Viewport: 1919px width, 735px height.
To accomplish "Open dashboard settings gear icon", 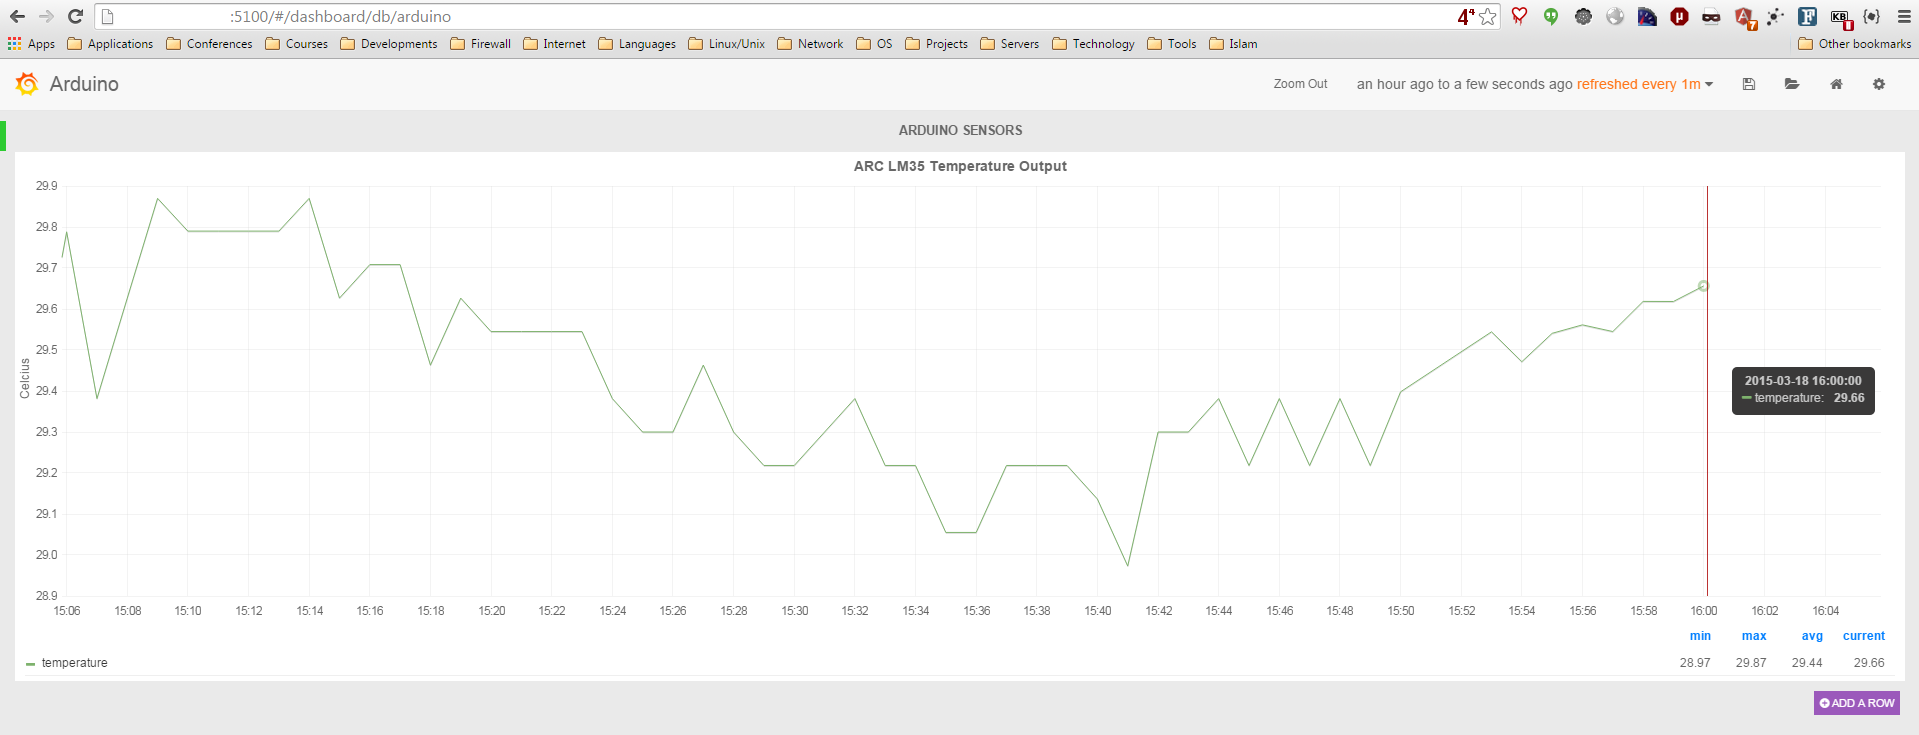I will [x=1879, y=84].
